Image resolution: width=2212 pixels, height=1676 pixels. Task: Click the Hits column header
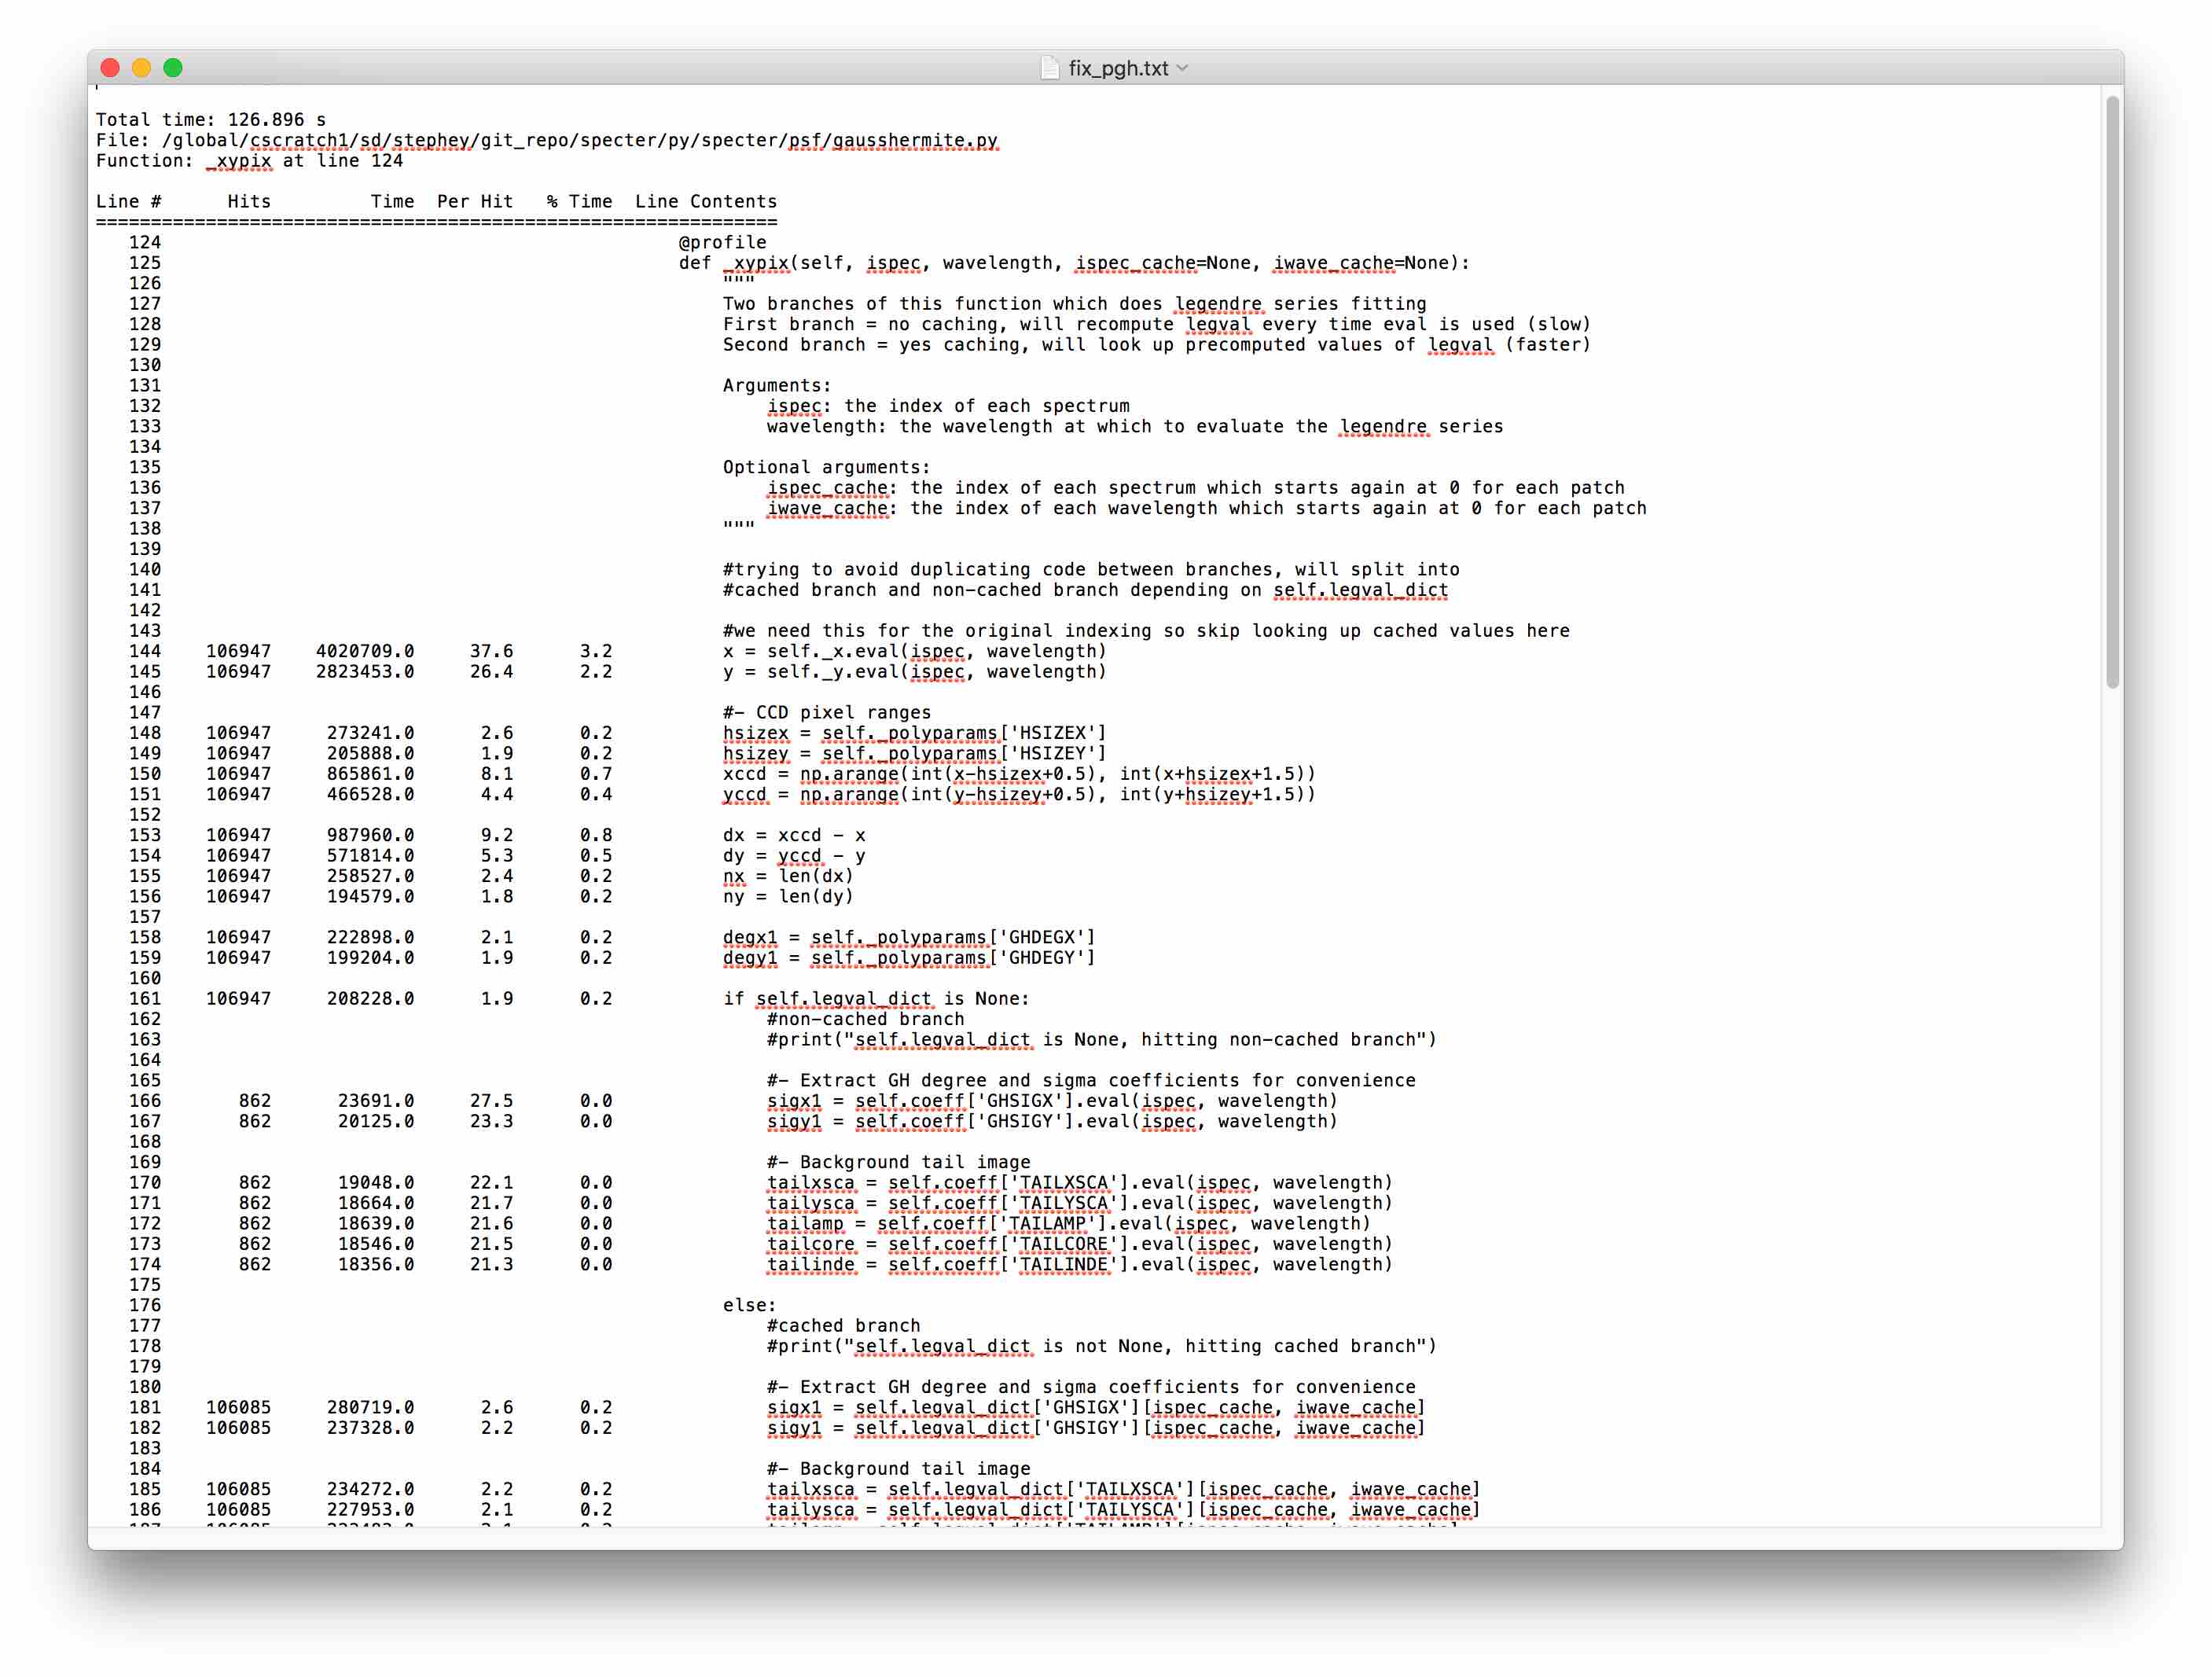pyautogui.click(x=248, y=200)
